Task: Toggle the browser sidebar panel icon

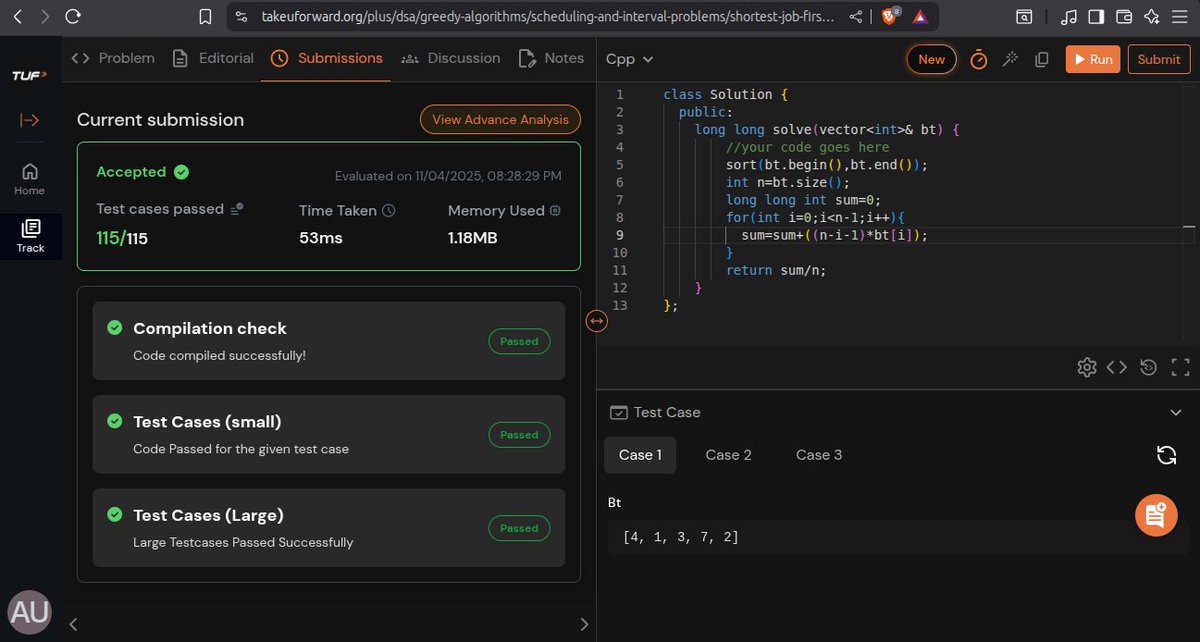Action: coord(1096,17)
